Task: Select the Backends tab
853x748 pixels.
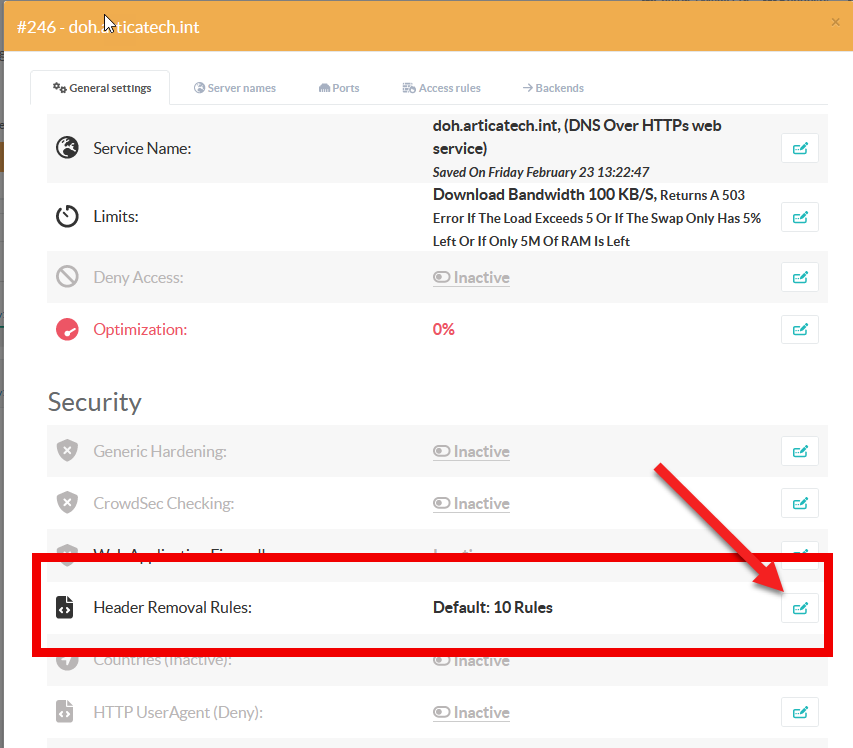Action: 553,88
